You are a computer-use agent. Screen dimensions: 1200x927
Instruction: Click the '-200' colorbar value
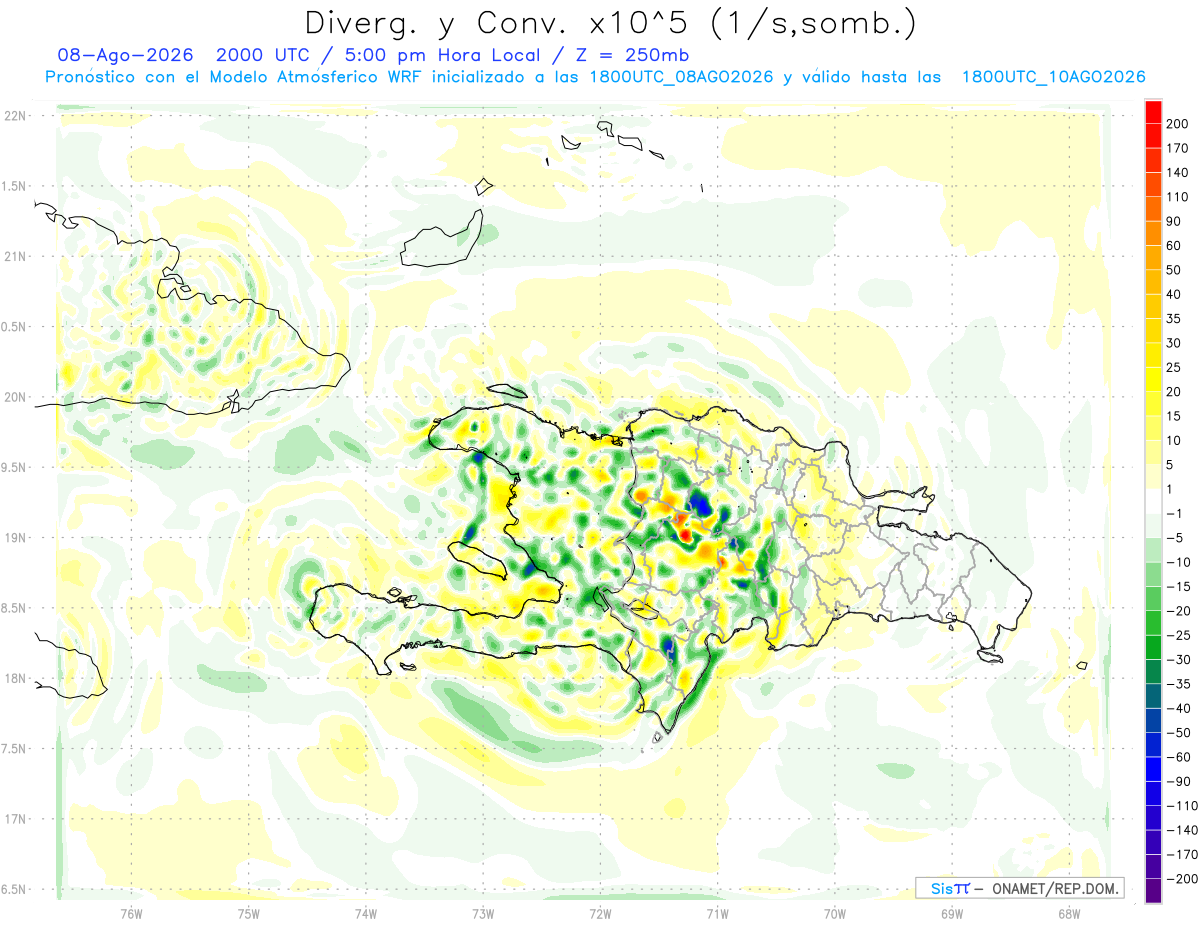point(1180,879)
